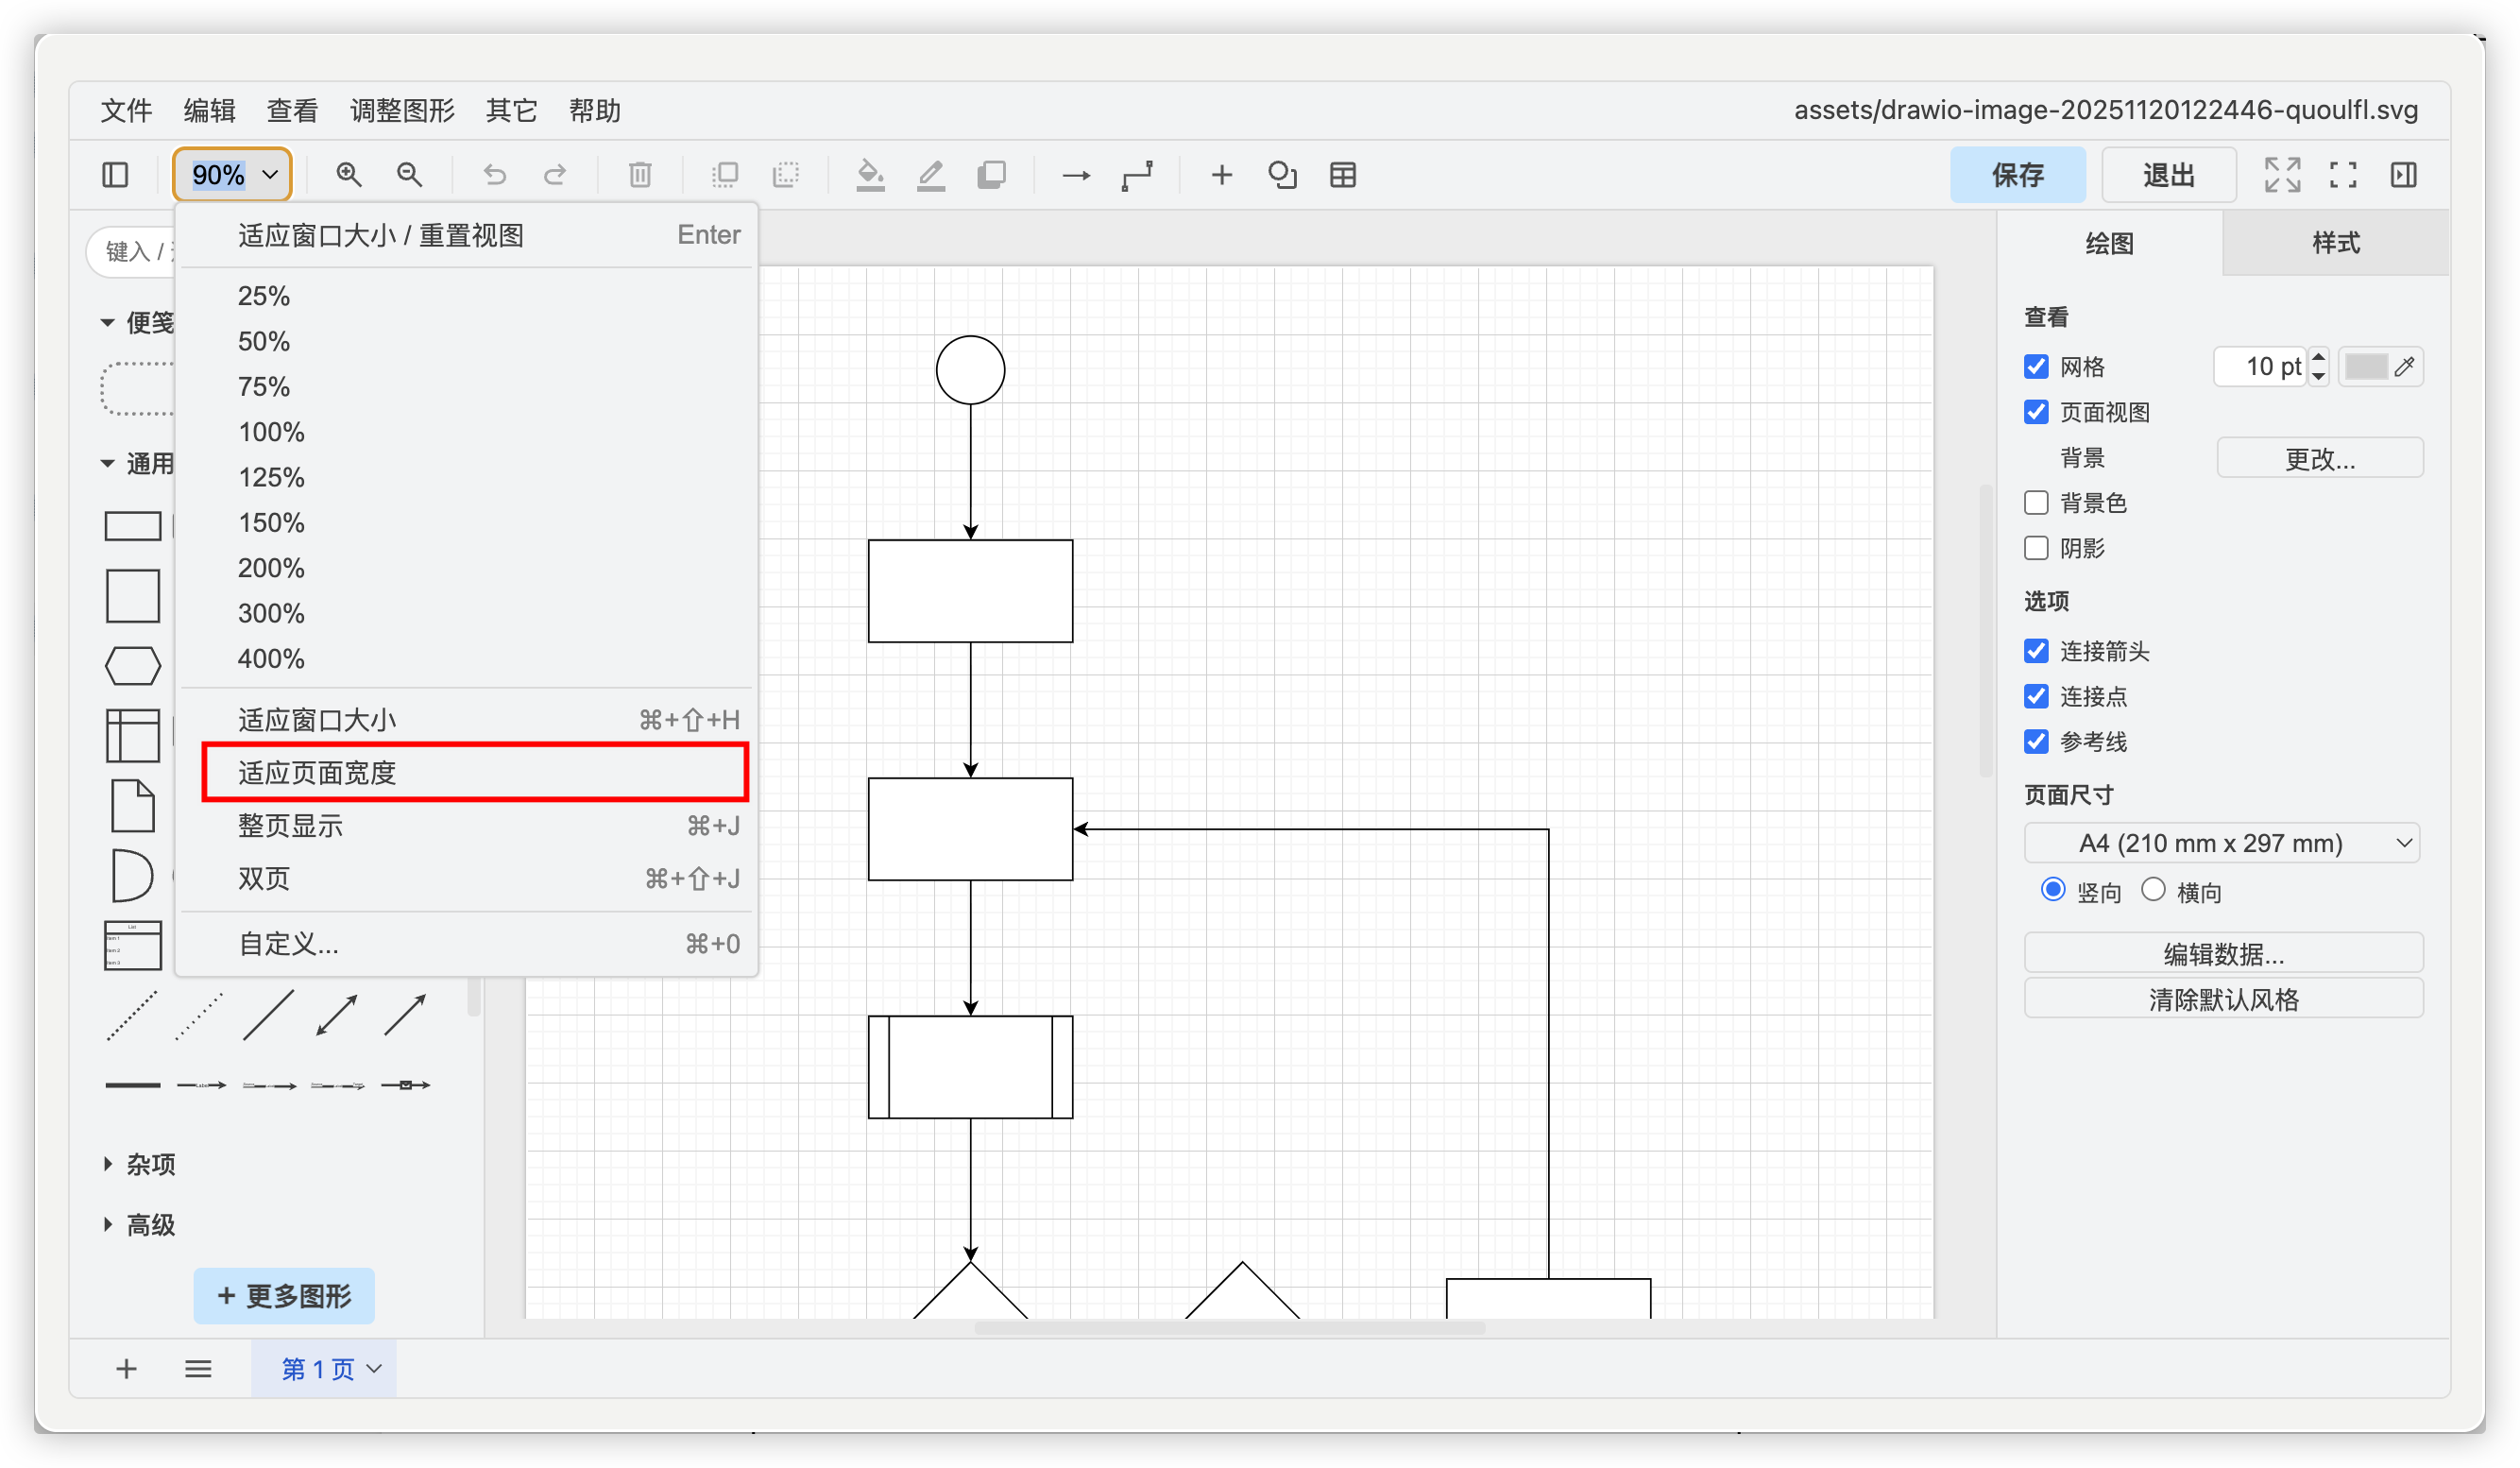Screen dimensions: 2520x1468
Task: Click the delete trash icon
Action: (640, 175)
